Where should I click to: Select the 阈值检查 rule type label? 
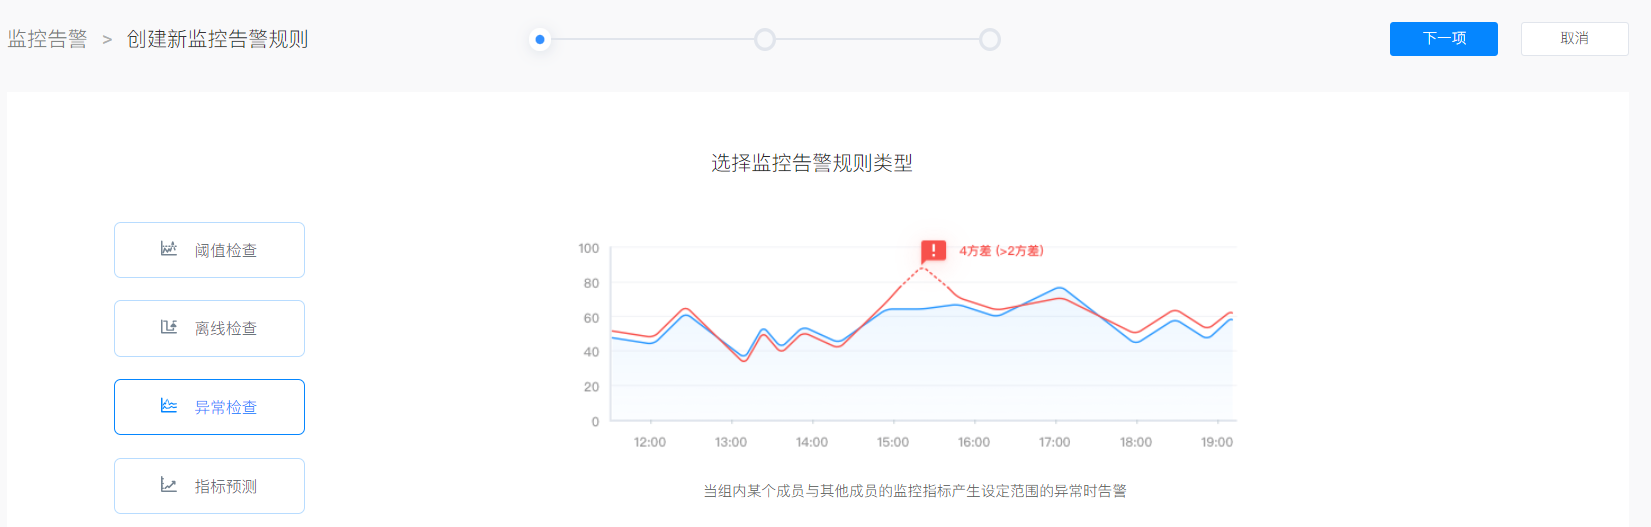pyautogui.click(x=226, y=250)
